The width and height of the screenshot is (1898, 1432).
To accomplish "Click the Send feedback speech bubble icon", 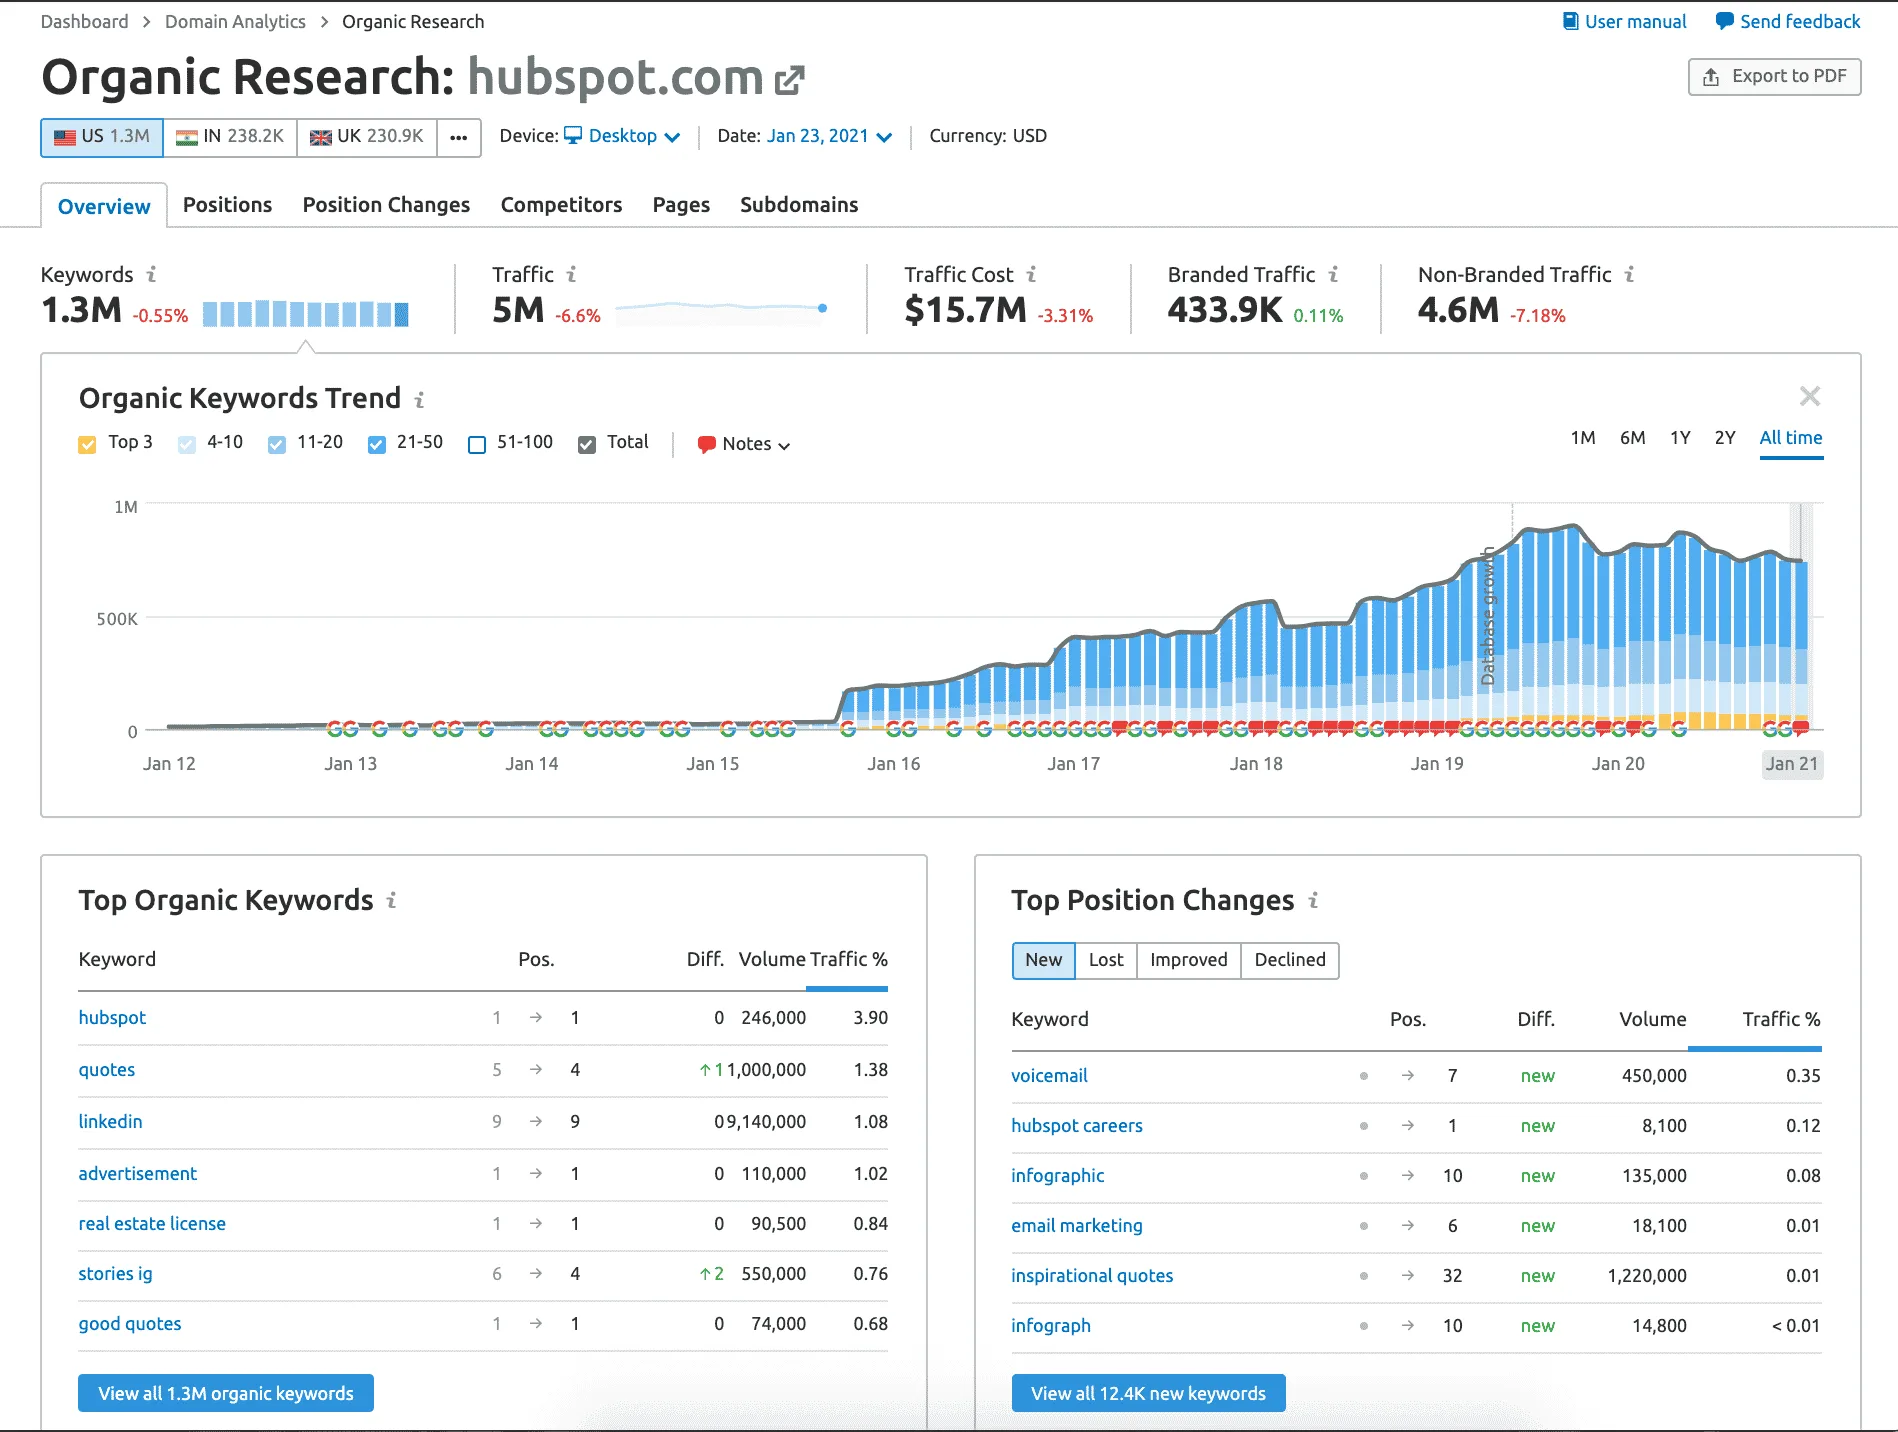I will pyautogui.click(x=1725, y=21).
